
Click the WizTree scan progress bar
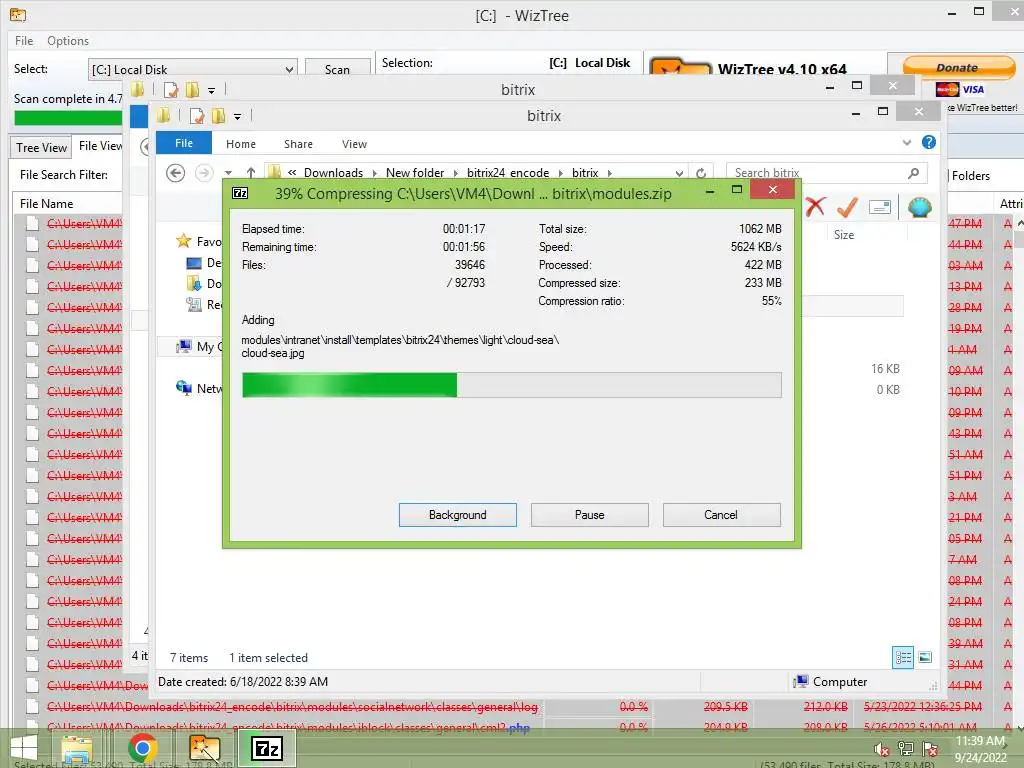[x=68, y=118]
